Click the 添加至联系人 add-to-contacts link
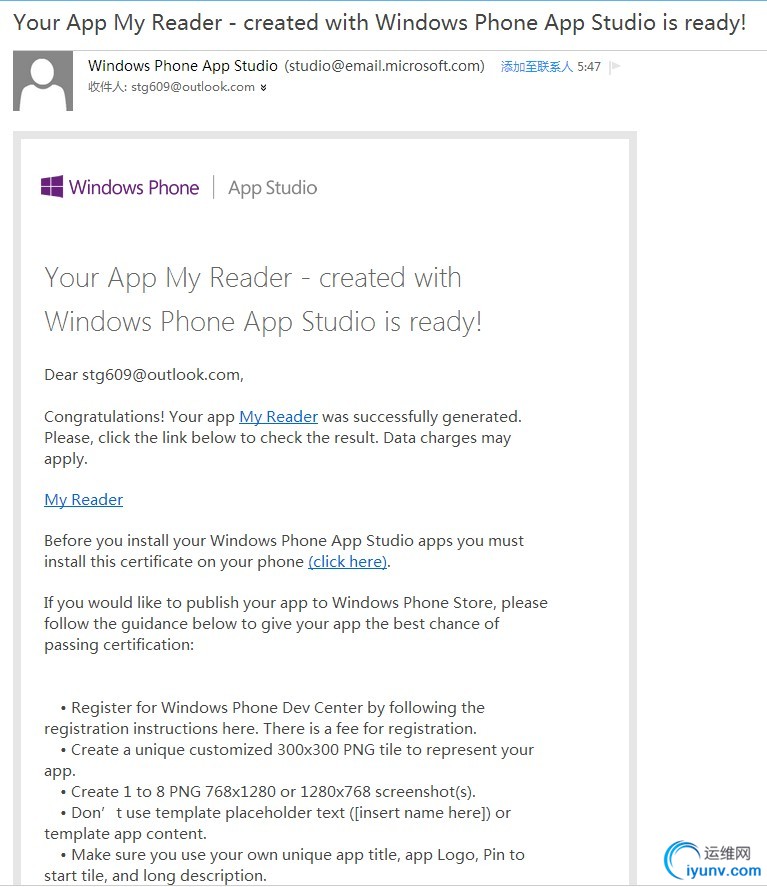The width and height of the screenshot is (767, 887). click(x=537, y=67)
